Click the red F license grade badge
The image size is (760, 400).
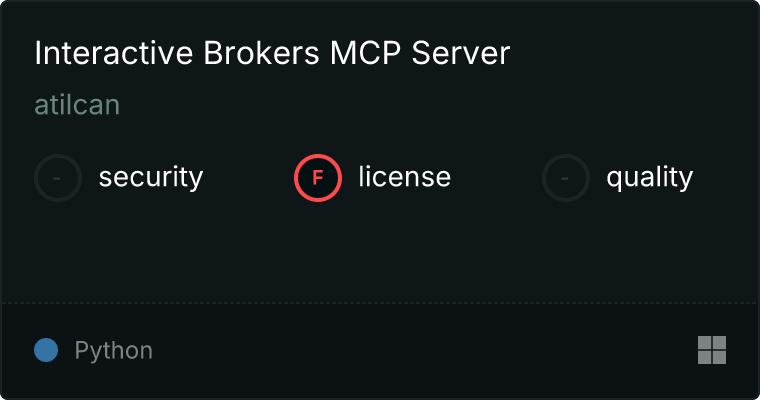pos(318,178)
